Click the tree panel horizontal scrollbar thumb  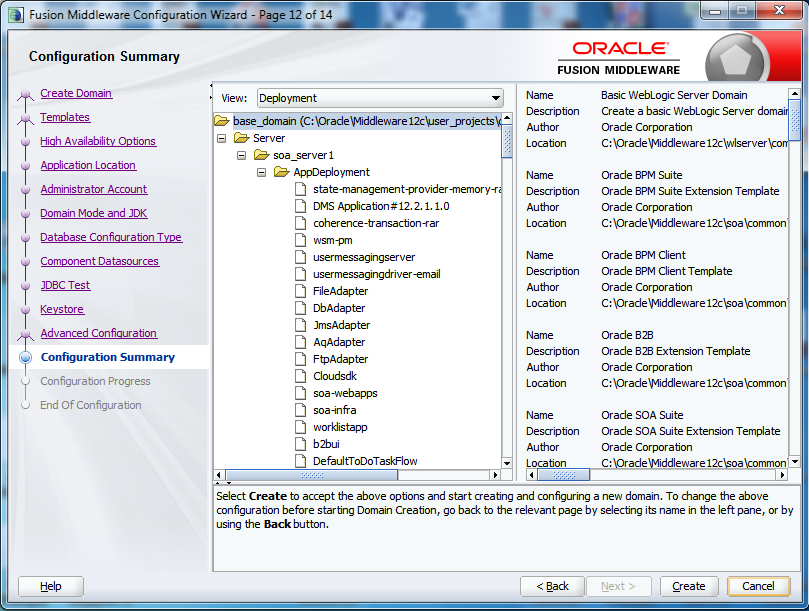[x=312, y=475]
